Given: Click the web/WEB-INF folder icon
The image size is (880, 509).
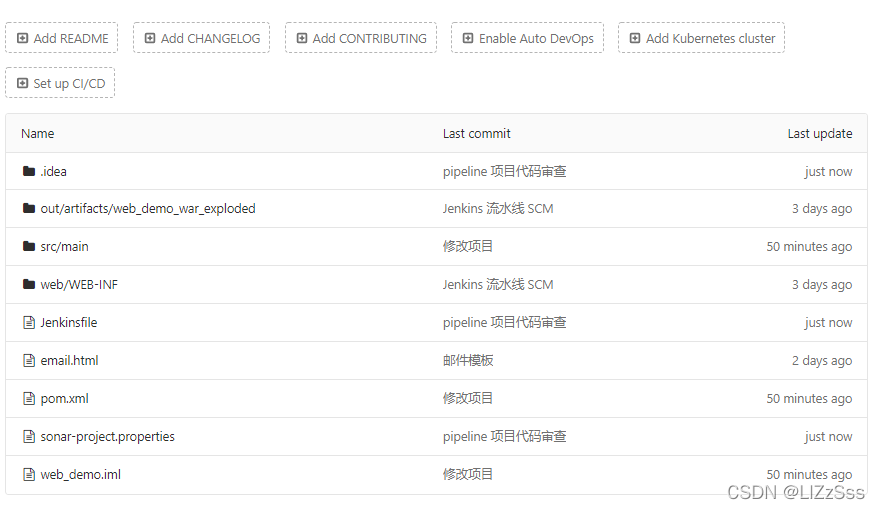Looking at the screenshot, I should 29,285.
